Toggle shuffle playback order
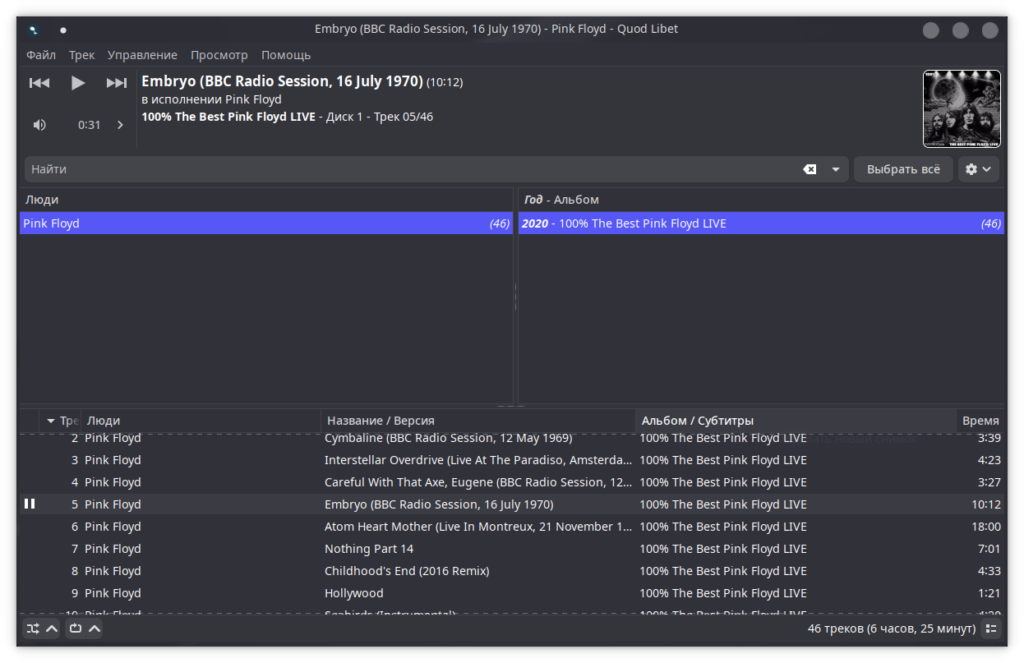 (33, 628)
